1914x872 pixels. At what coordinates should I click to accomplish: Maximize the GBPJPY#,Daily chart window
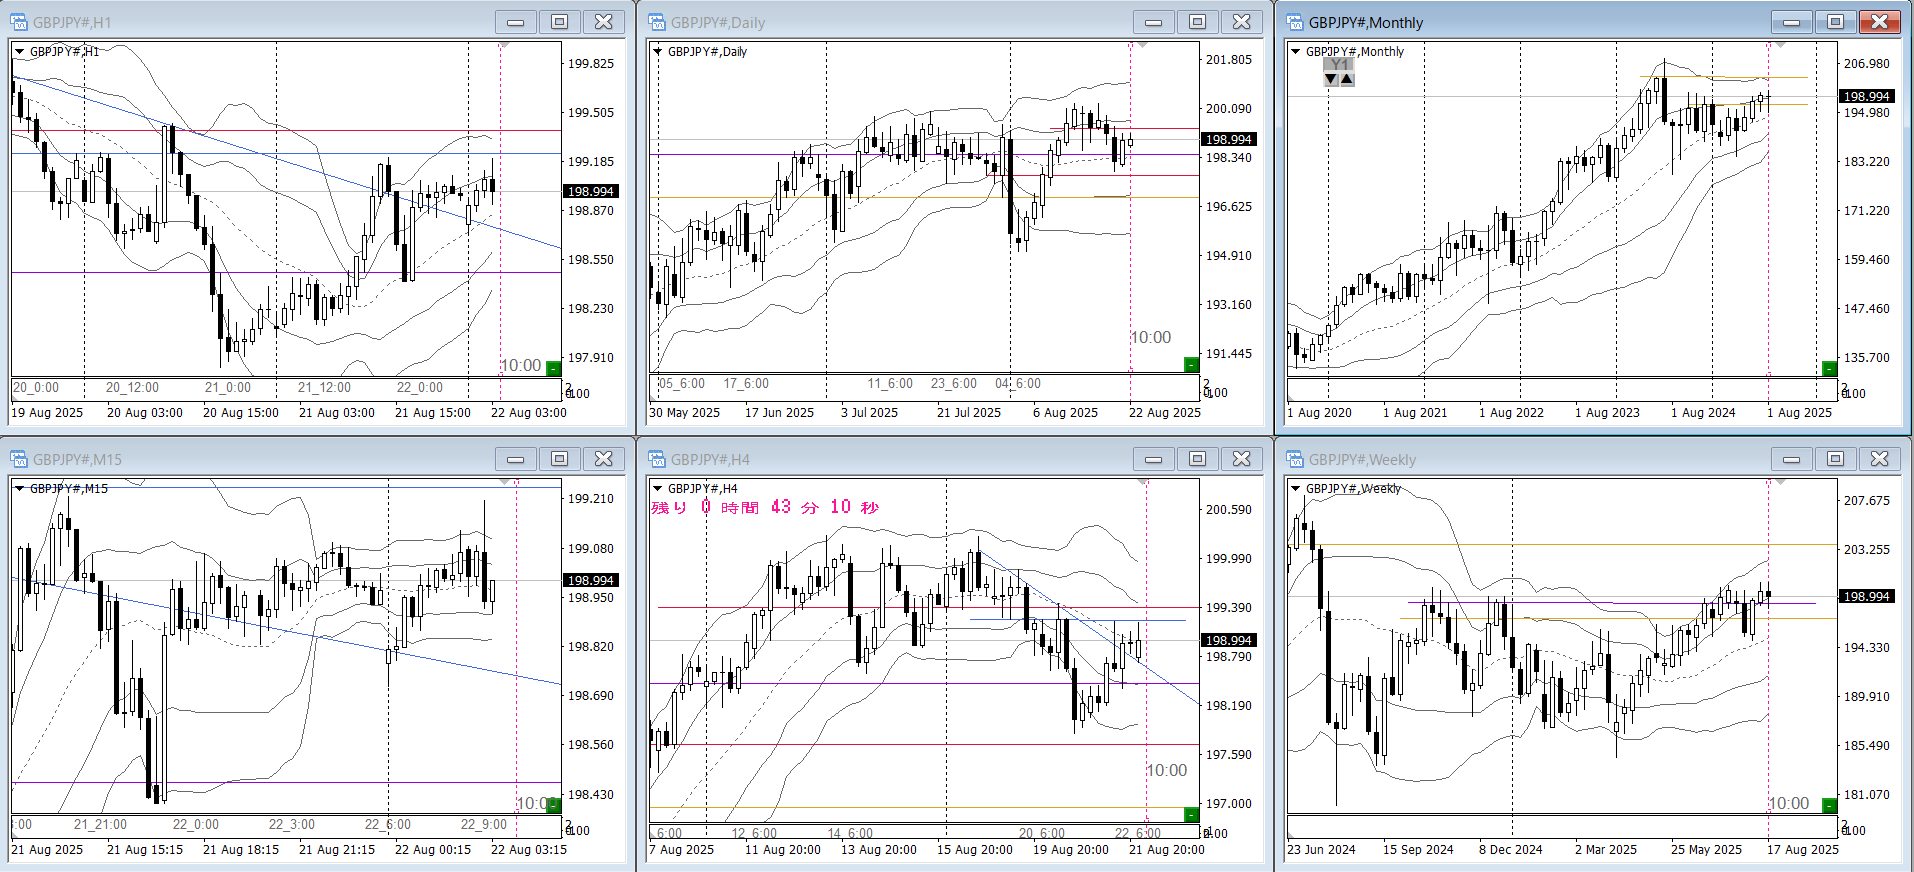click(x=1197, y=22)
